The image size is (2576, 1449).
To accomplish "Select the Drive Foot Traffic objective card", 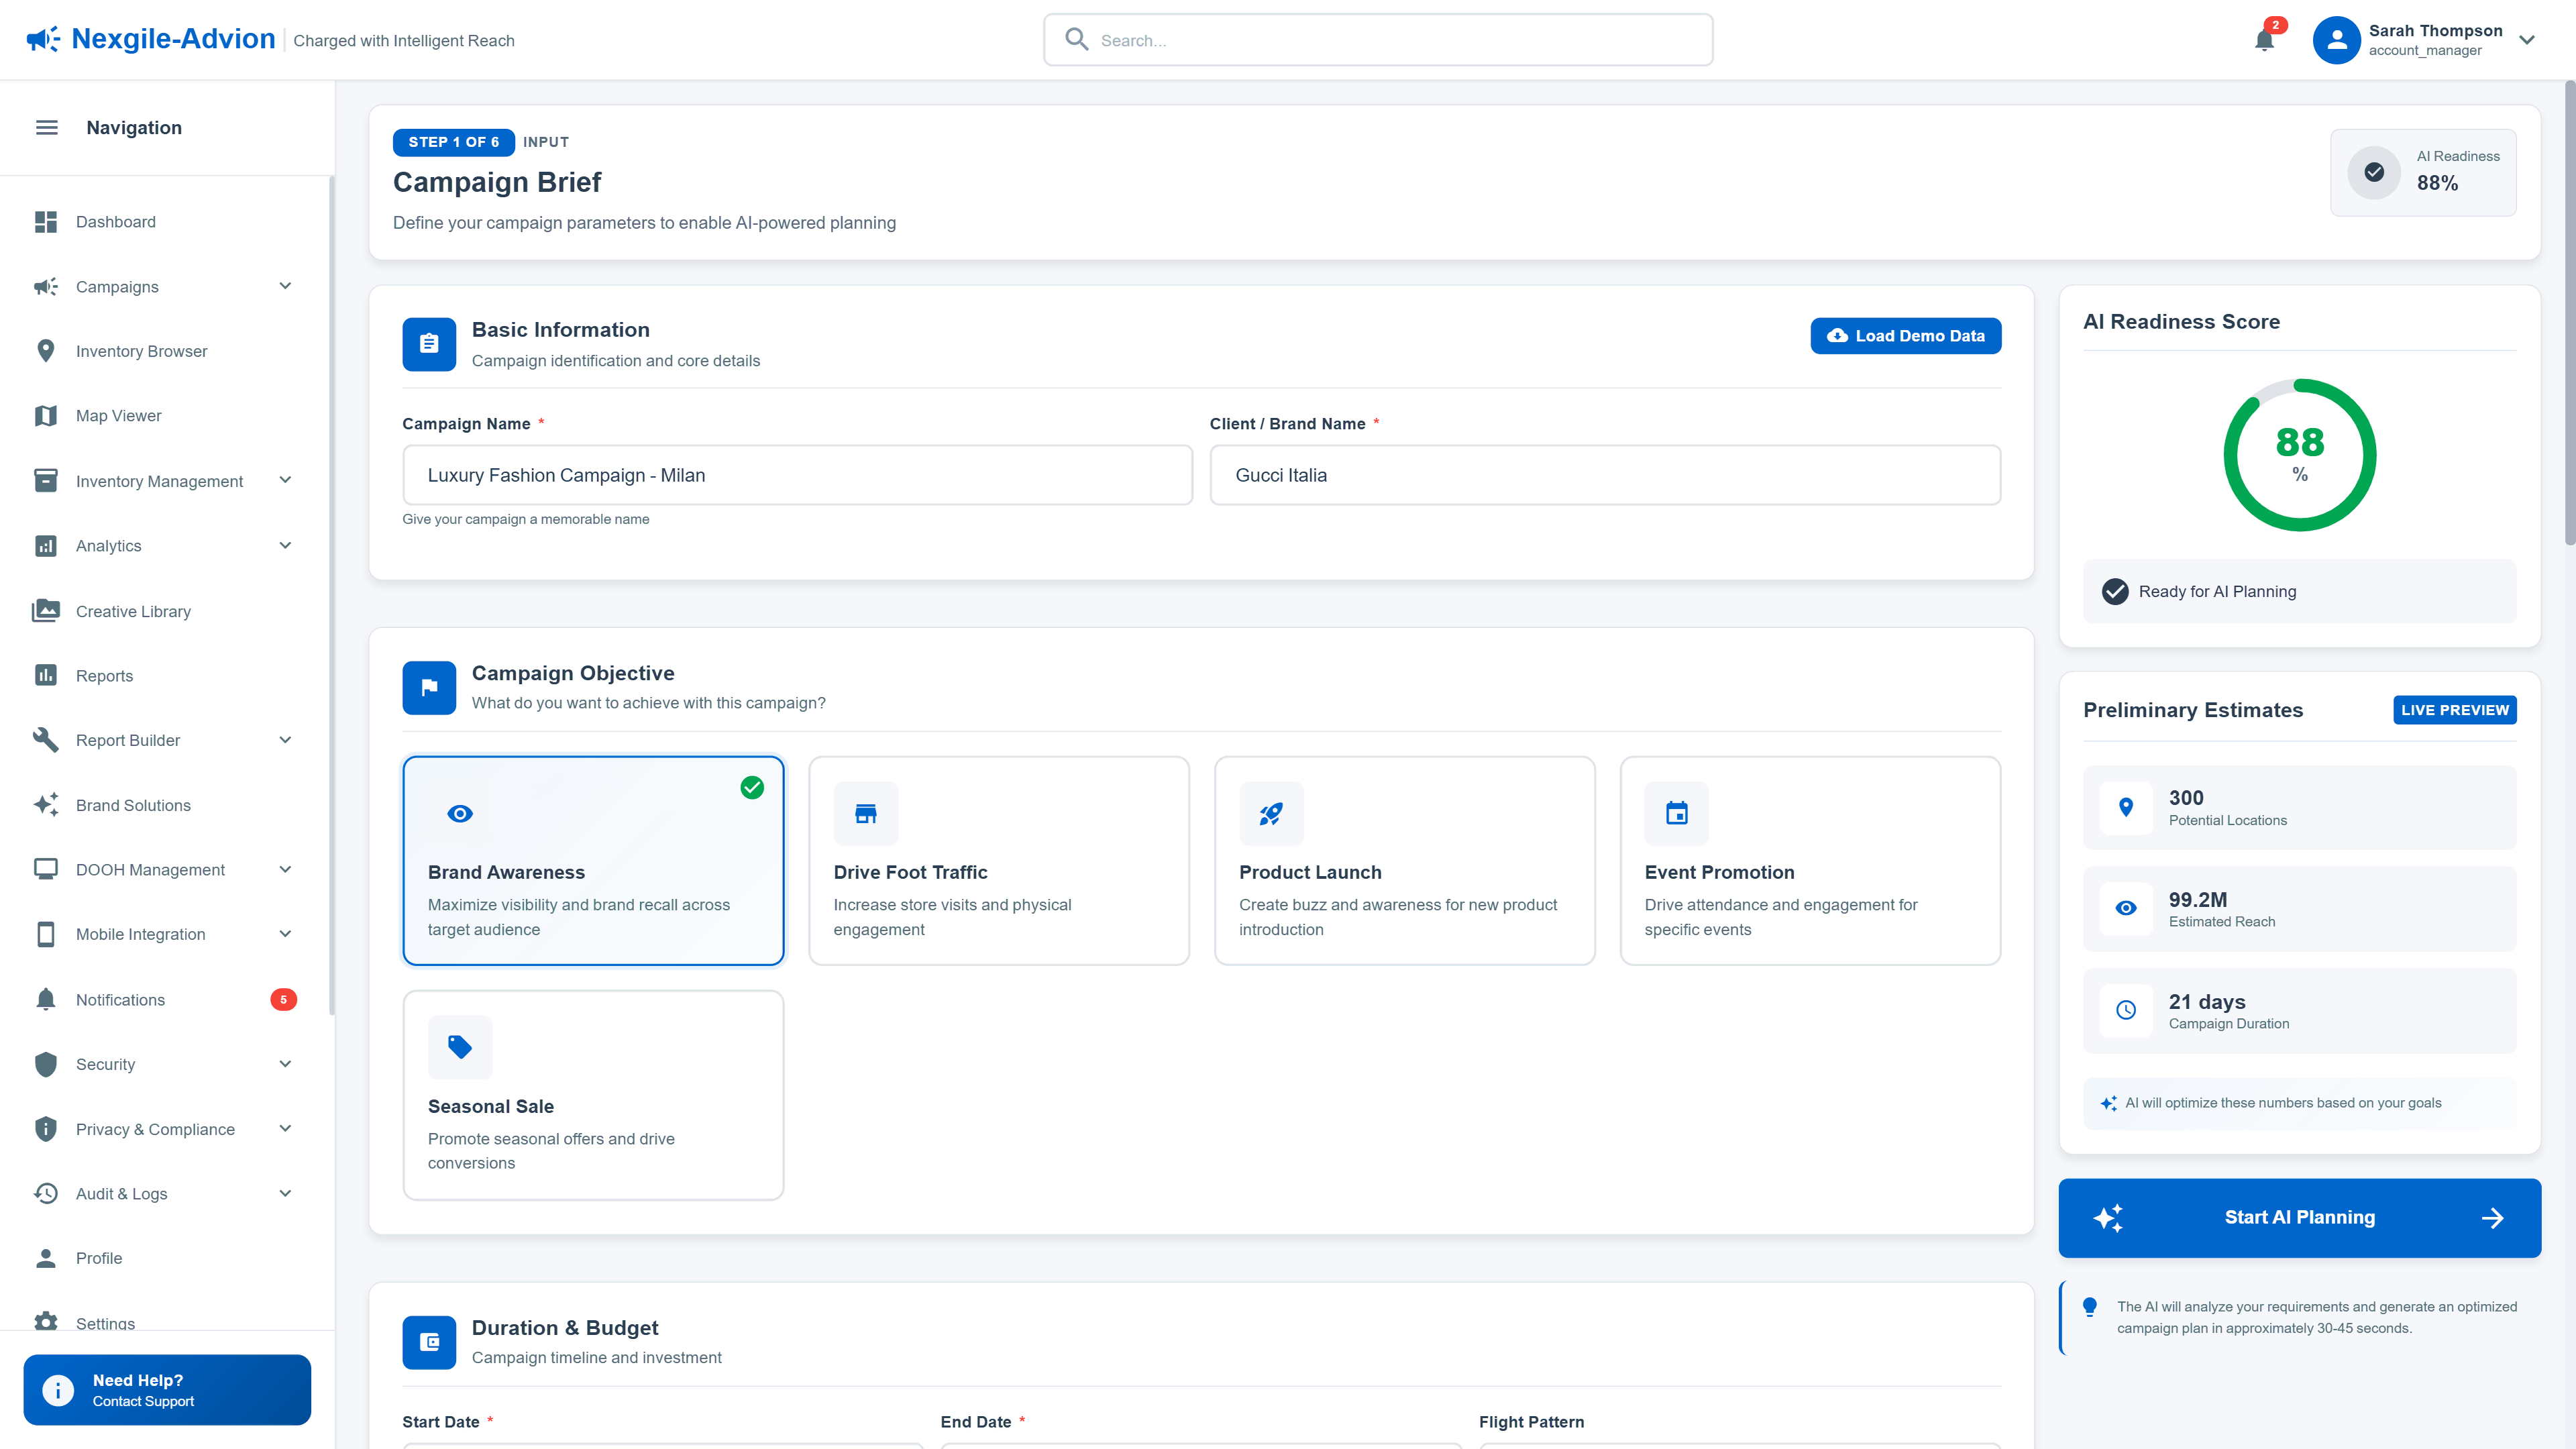I will pos(999,860).
